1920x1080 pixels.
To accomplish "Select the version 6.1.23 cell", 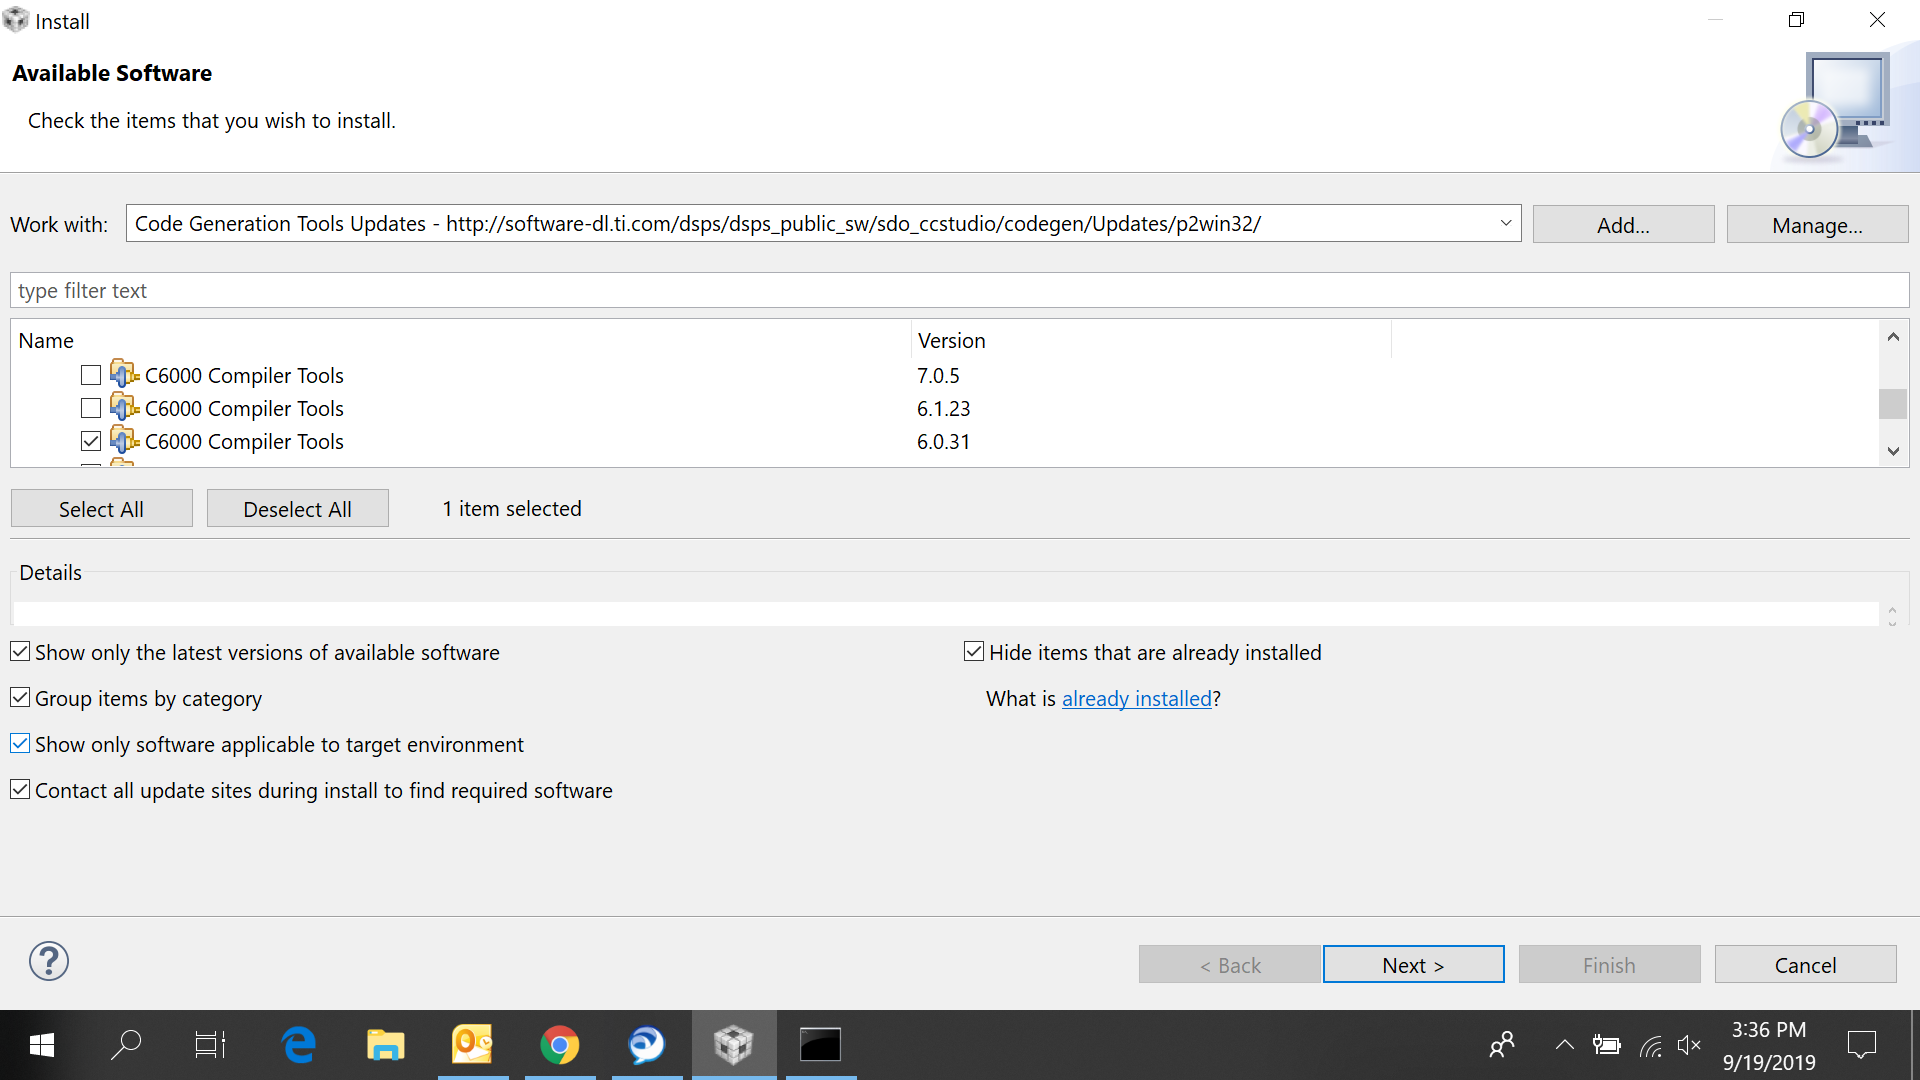I will pyautogui.click(x=943, y=409).
